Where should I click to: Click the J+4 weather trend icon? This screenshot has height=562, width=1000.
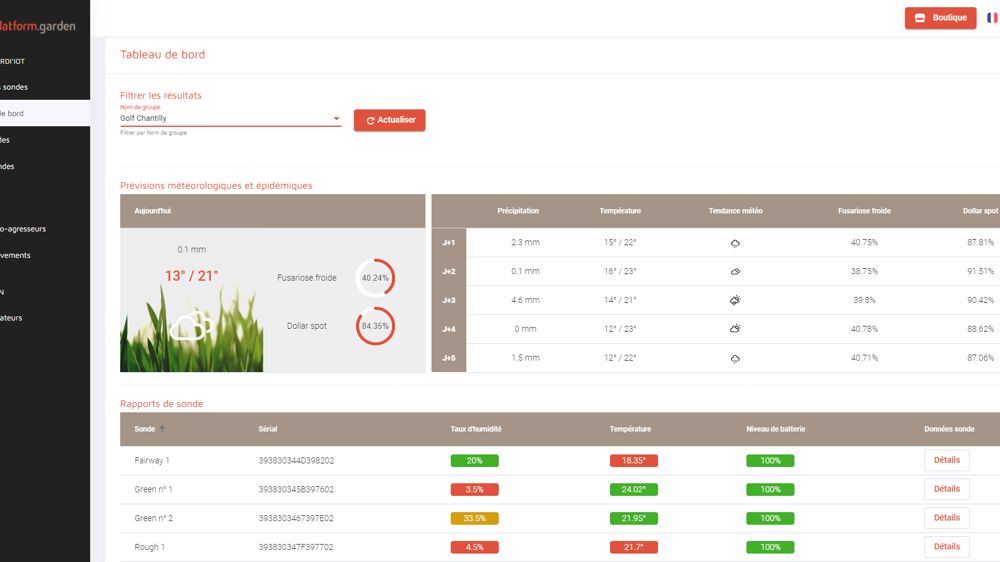point(735,329)
